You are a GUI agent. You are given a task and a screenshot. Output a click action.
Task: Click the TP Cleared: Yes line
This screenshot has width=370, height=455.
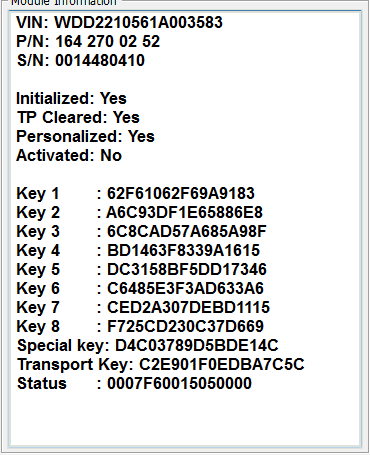[78, 118]
